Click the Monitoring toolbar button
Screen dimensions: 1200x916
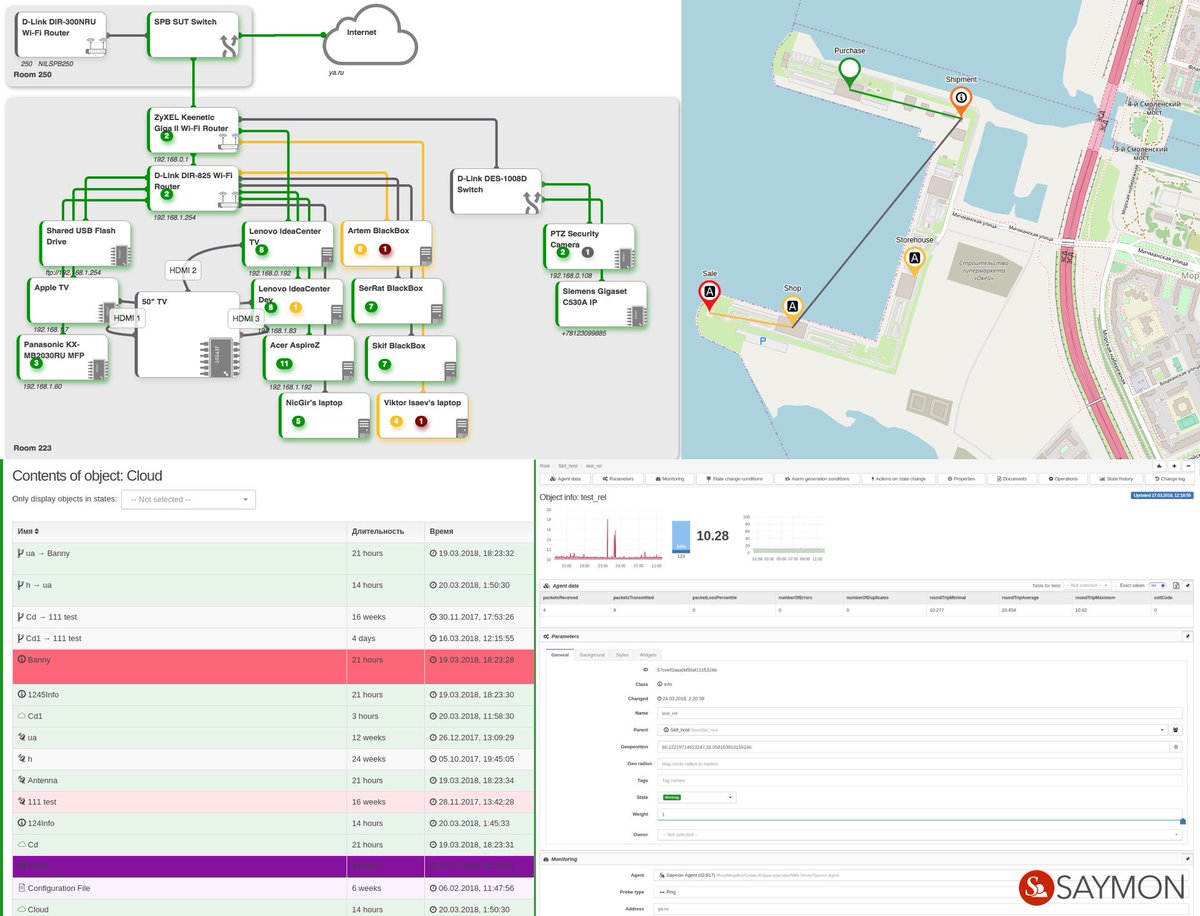[x=671, y=479]
